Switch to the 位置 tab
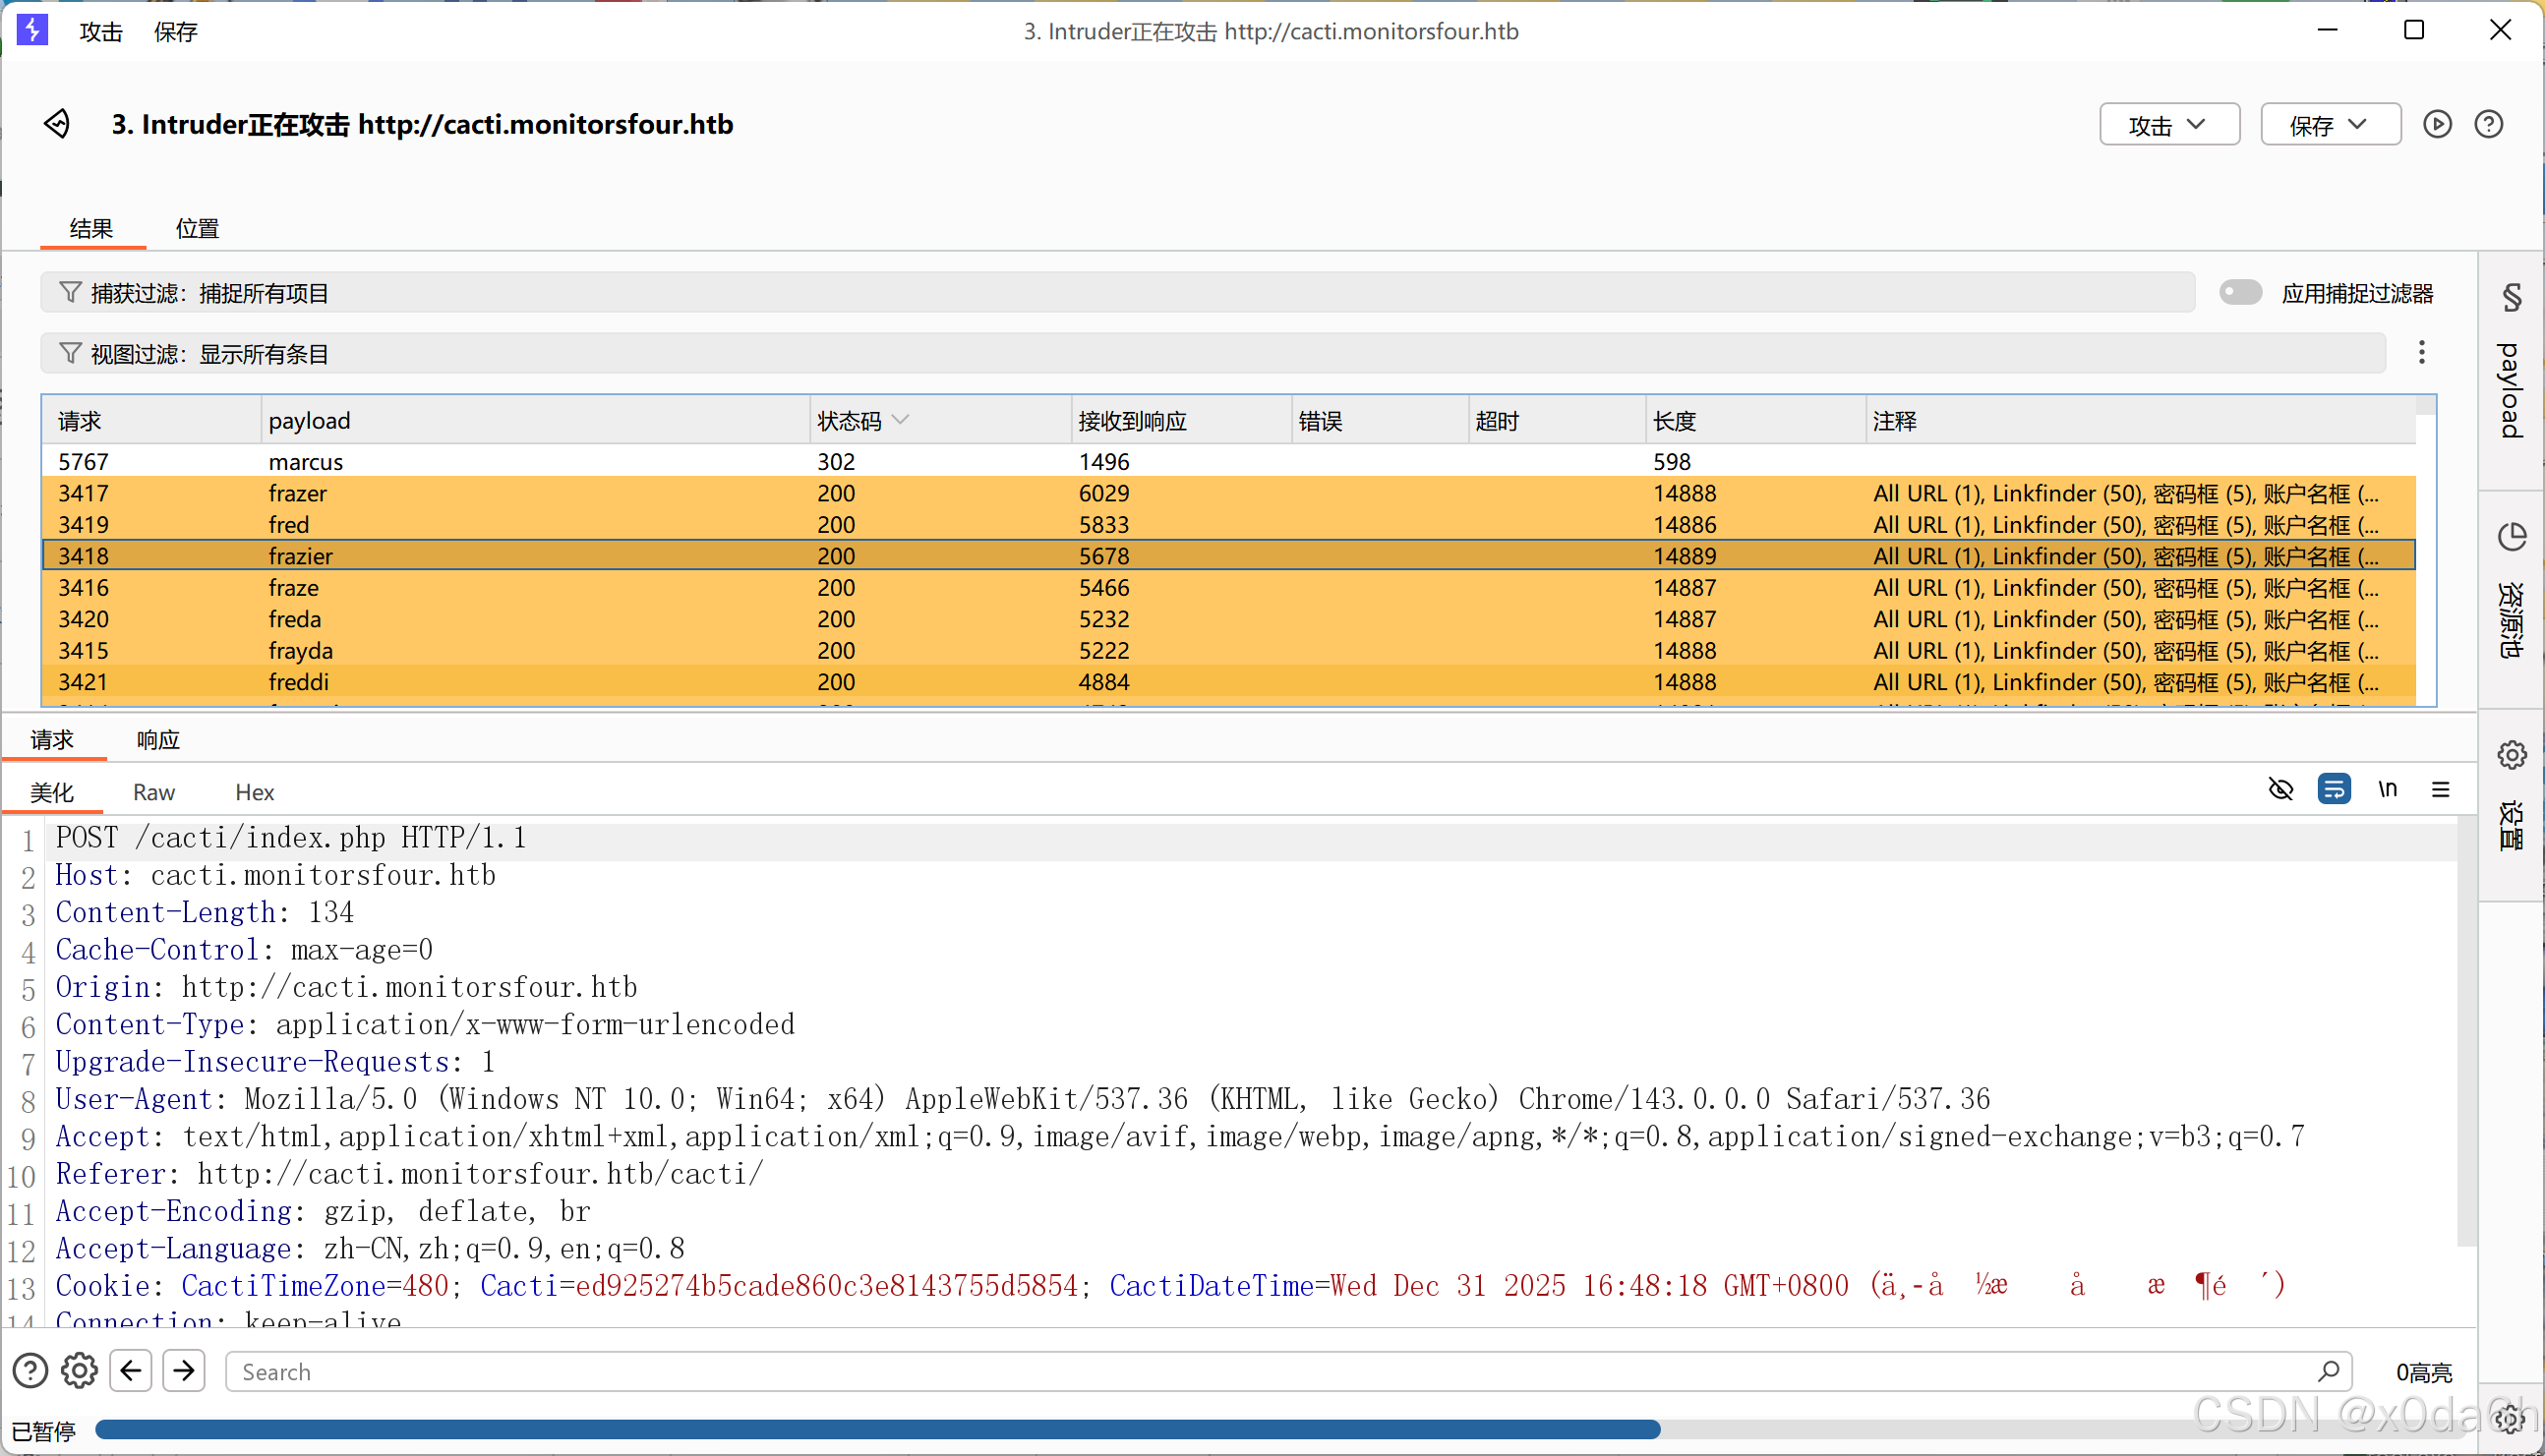 coord(197,228)
